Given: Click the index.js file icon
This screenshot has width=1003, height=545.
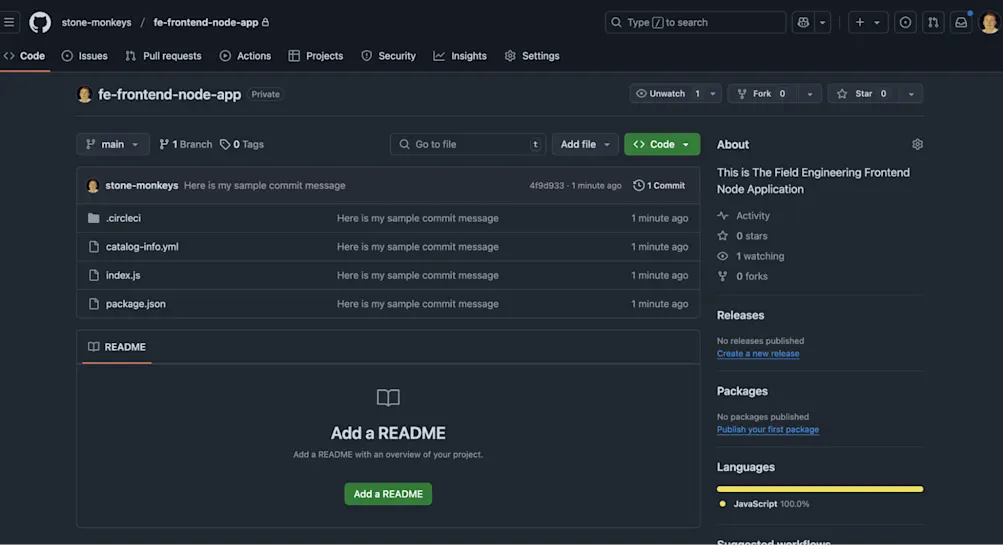Looking at the screenshot, I should [x=93, y=275].
